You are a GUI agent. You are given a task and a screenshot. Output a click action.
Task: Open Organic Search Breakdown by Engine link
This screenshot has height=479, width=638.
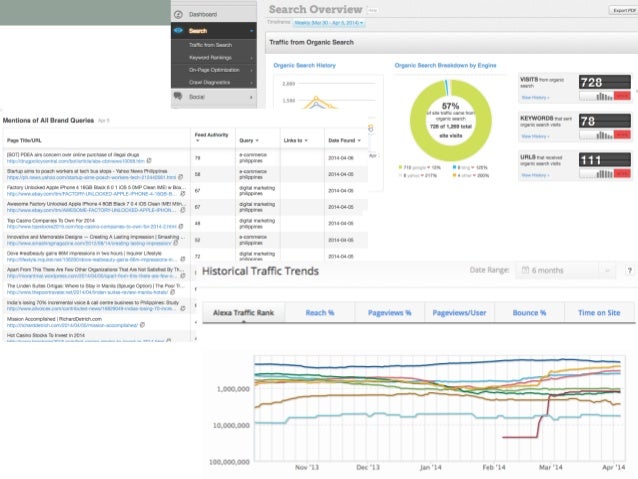(x=445, y=65)
